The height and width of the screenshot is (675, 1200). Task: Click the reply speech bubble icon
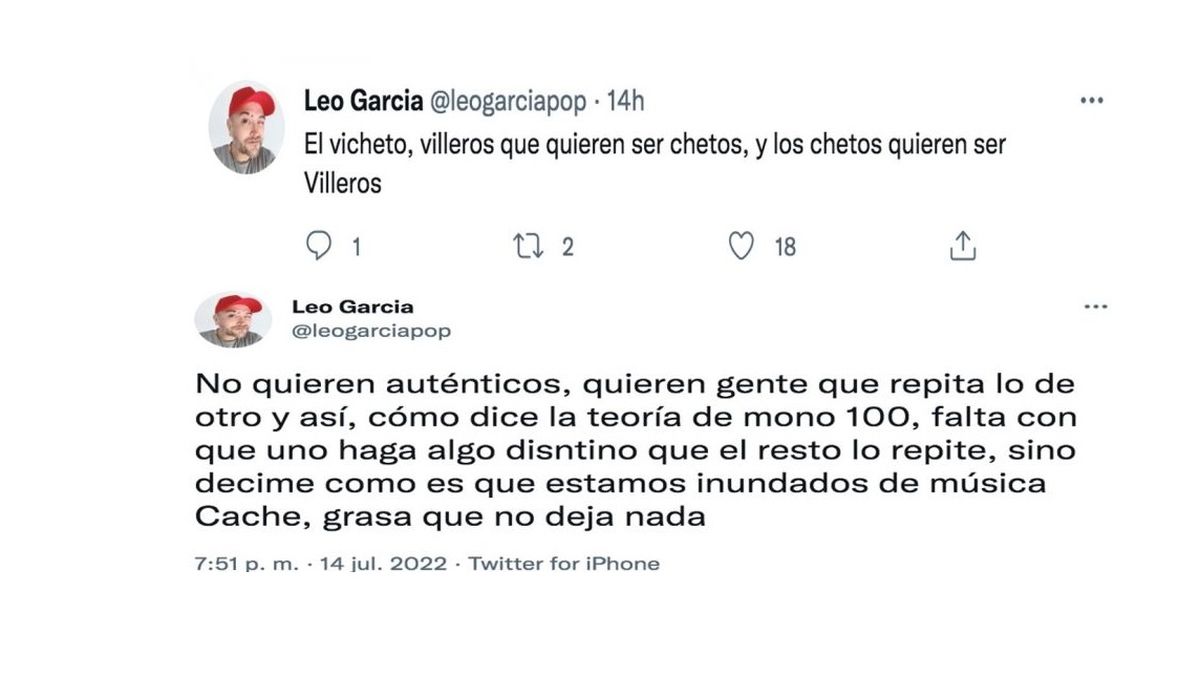click(317, 246)
